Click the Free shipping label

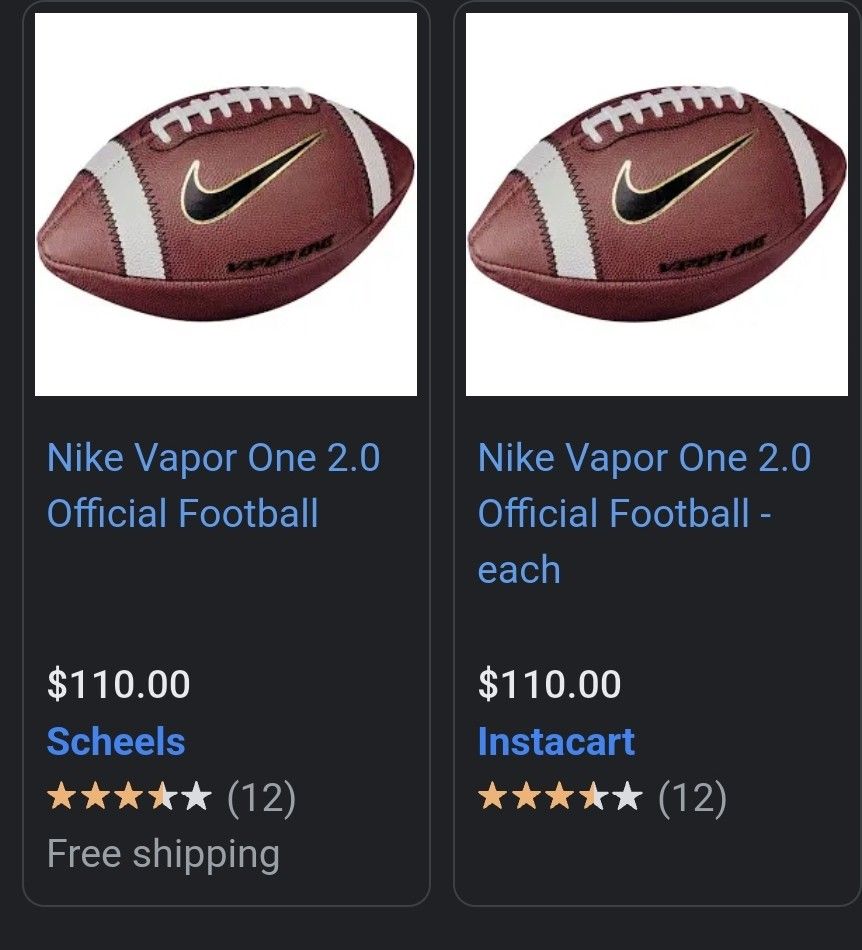click(164, 855)
